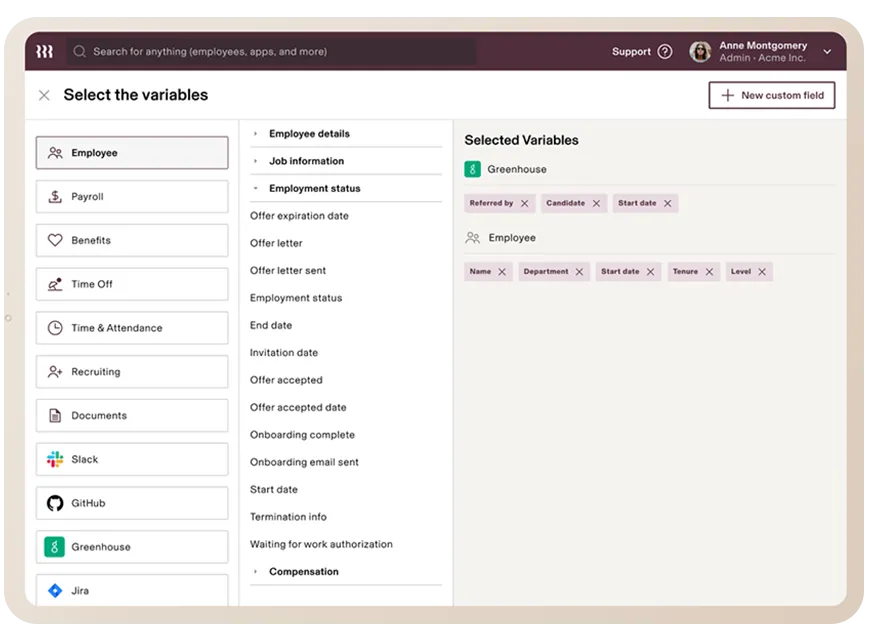Choose the Offer accepted date variable

pos(298,407)
